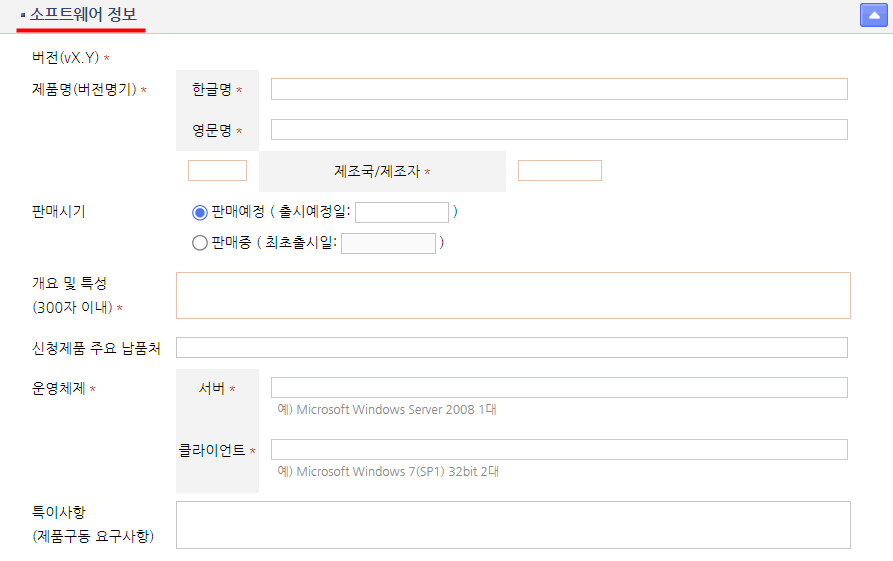Click the 개요 및 특성 text area
Image resolution: width=893 pixels, height=561 pixels.
pos(513,295)
